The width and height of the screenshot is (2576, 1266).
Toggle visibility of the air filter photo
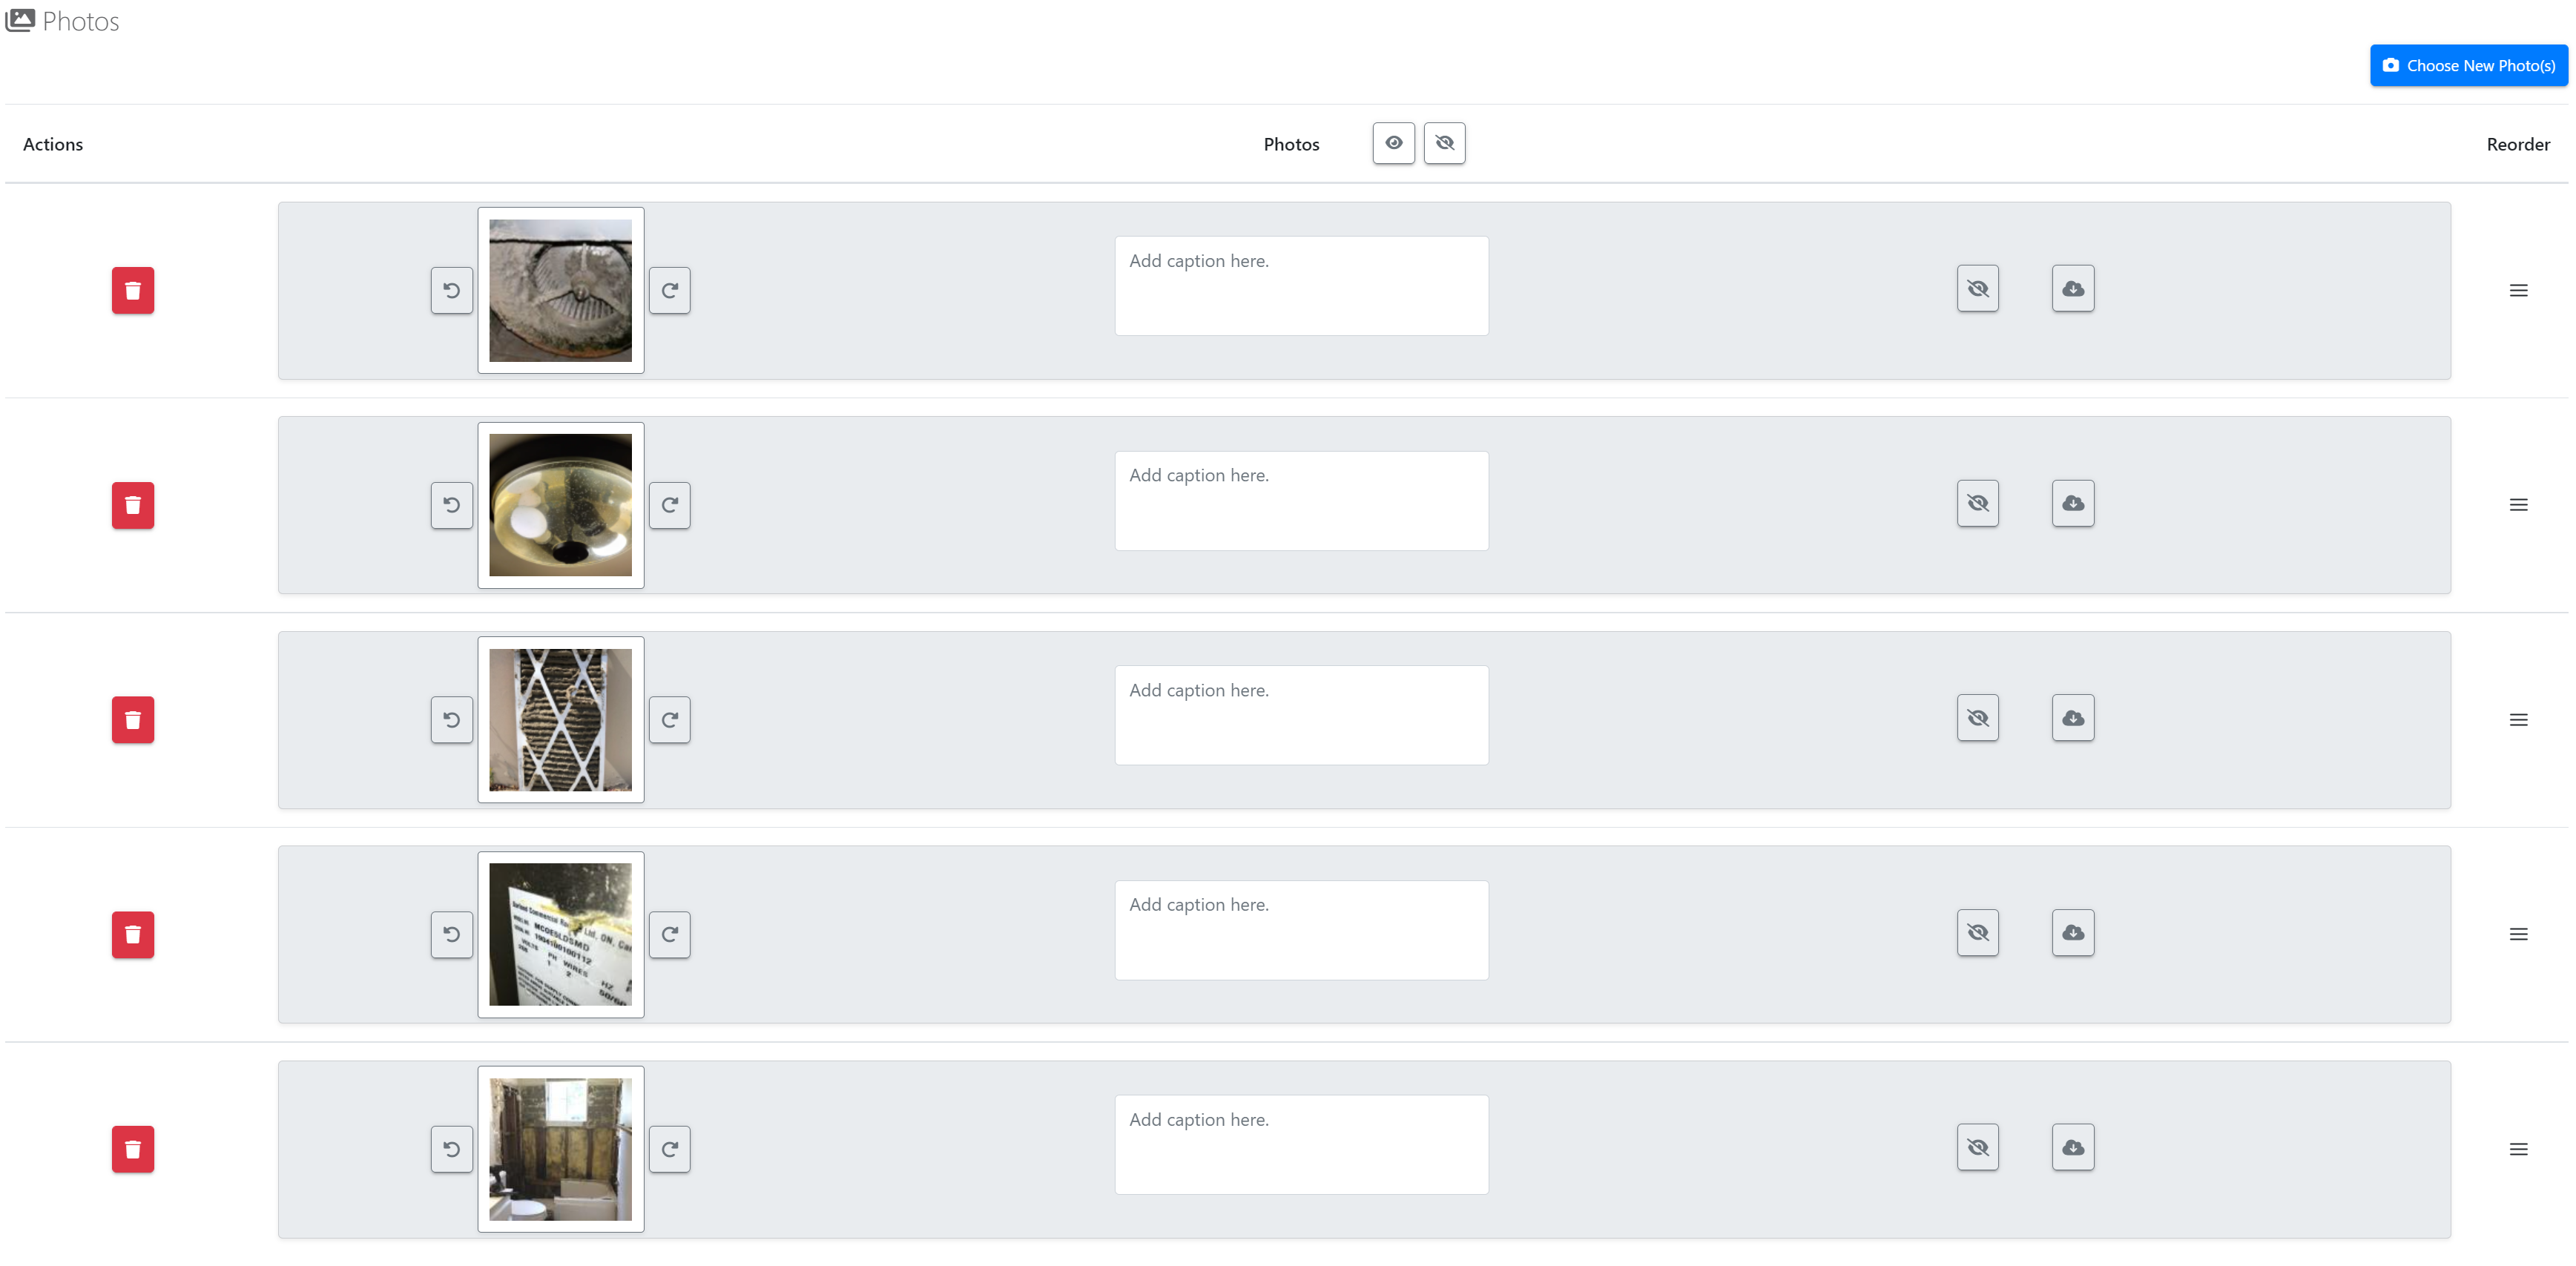tap(1977, 718)
